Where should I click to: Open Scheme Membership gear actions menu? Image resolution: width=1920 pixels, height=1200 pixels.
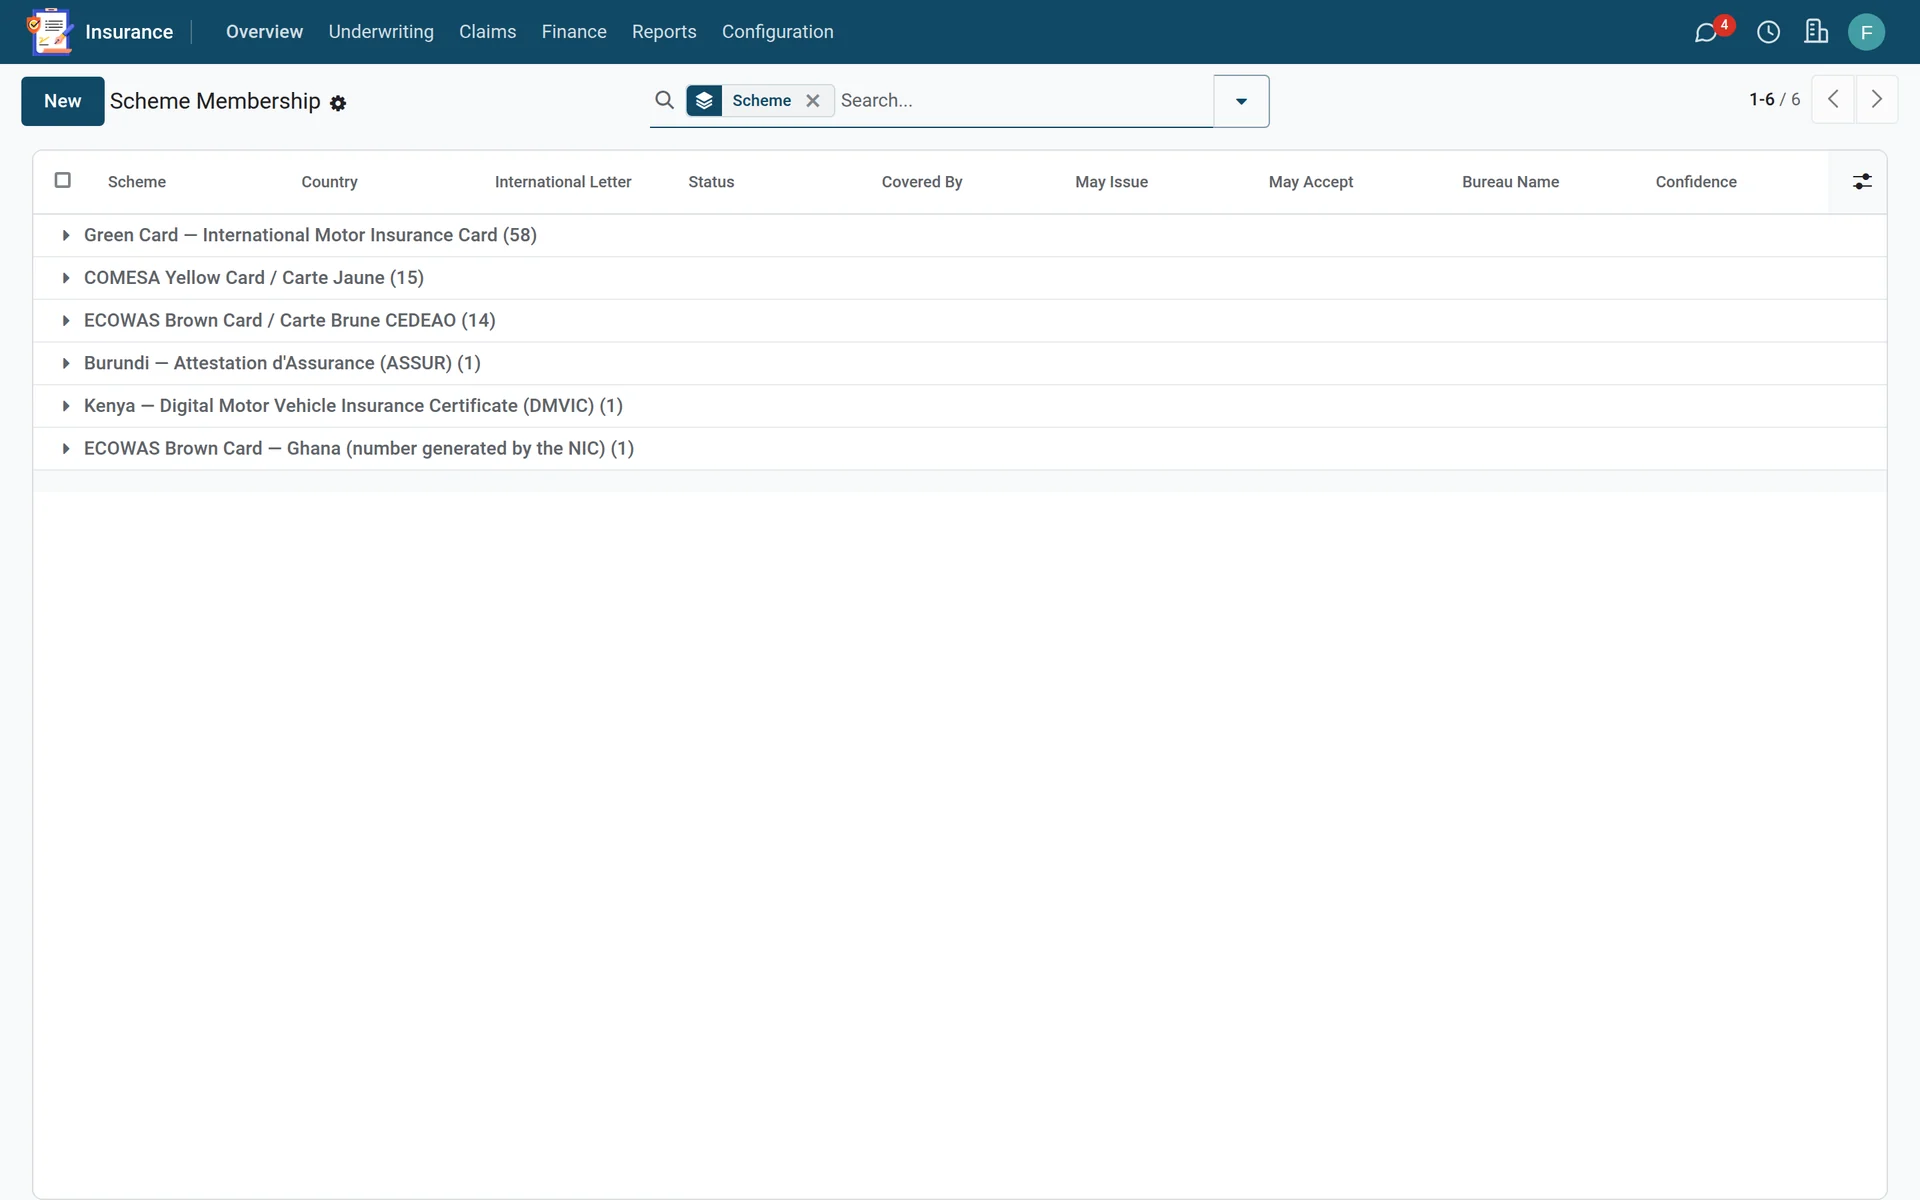(x=338, y=103)
